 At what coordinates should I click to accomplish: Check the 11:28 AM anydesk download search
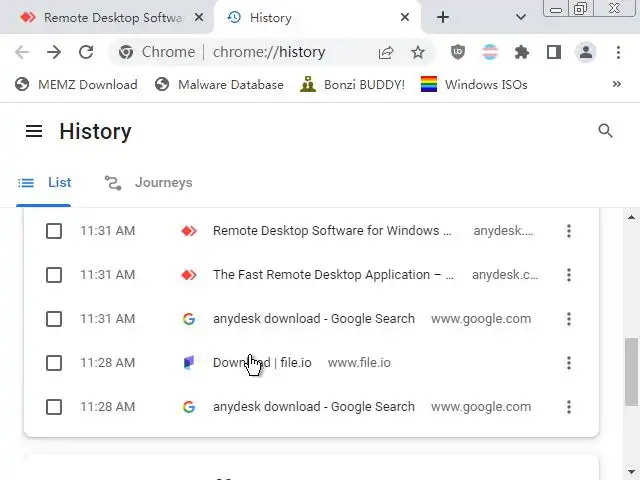(54, 407)
